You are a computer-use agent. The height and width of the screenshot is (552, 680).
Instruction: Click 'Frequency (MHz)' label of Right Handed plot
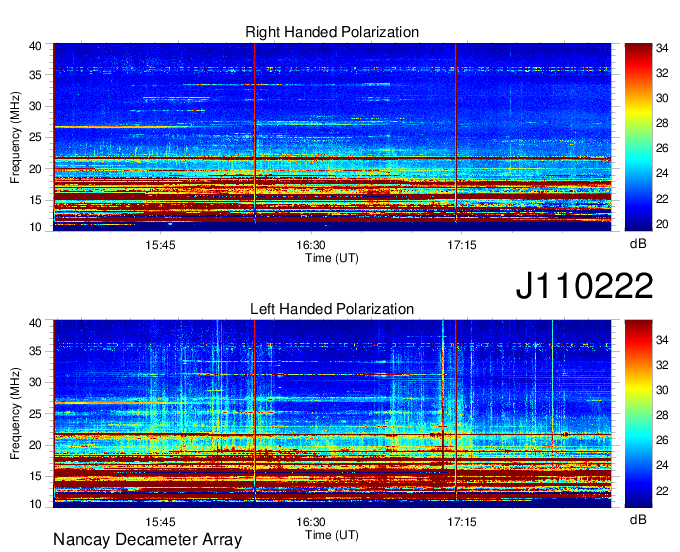[15, 137]
